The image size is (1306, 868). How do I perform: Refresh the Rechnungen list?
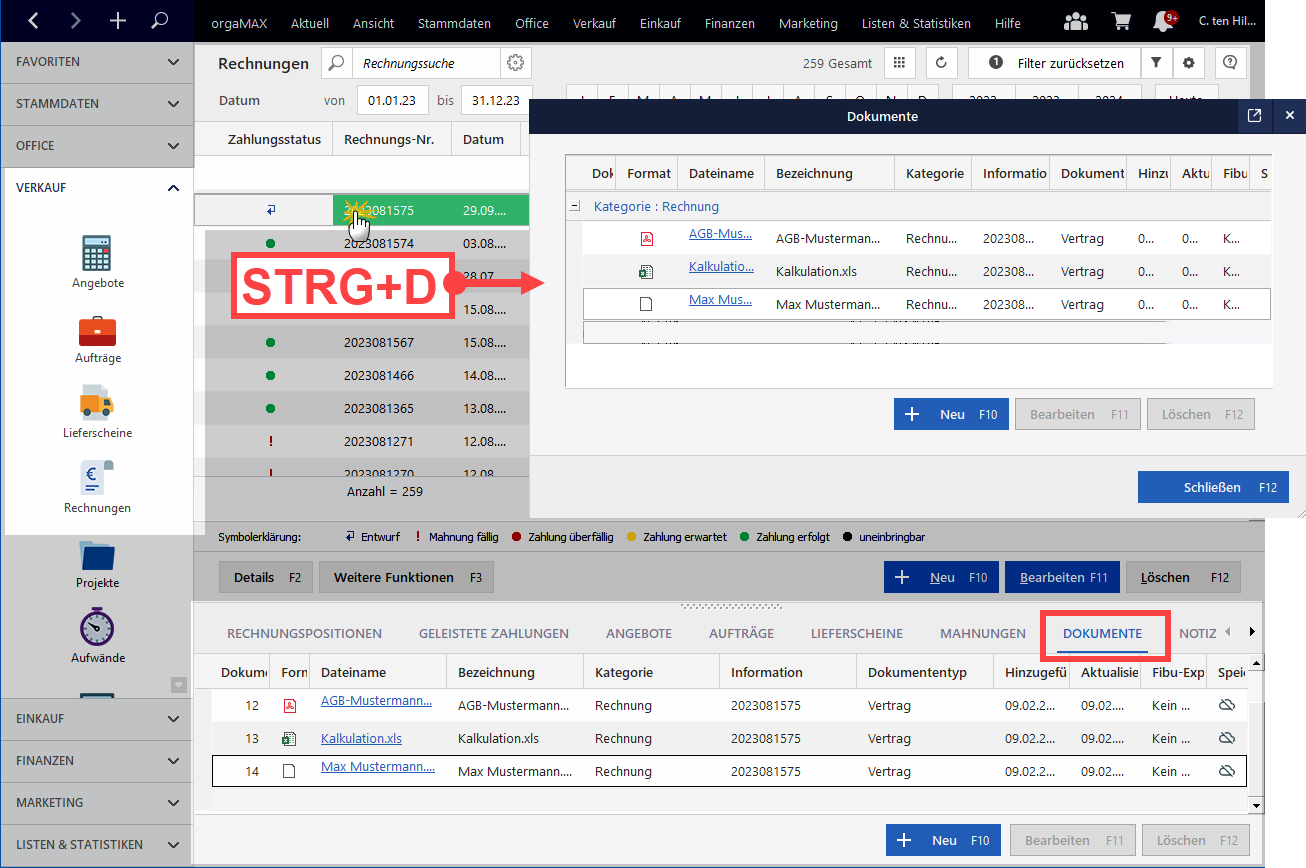click(x=941, y=63)
